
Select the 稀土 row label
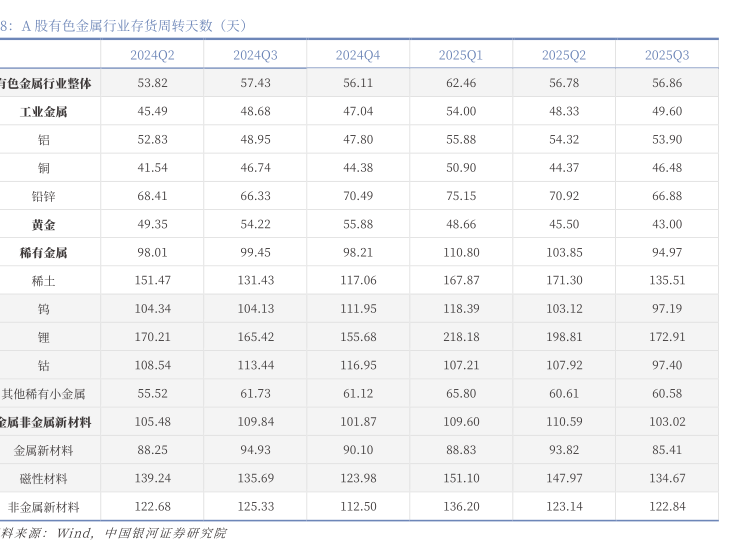[43, 281]
